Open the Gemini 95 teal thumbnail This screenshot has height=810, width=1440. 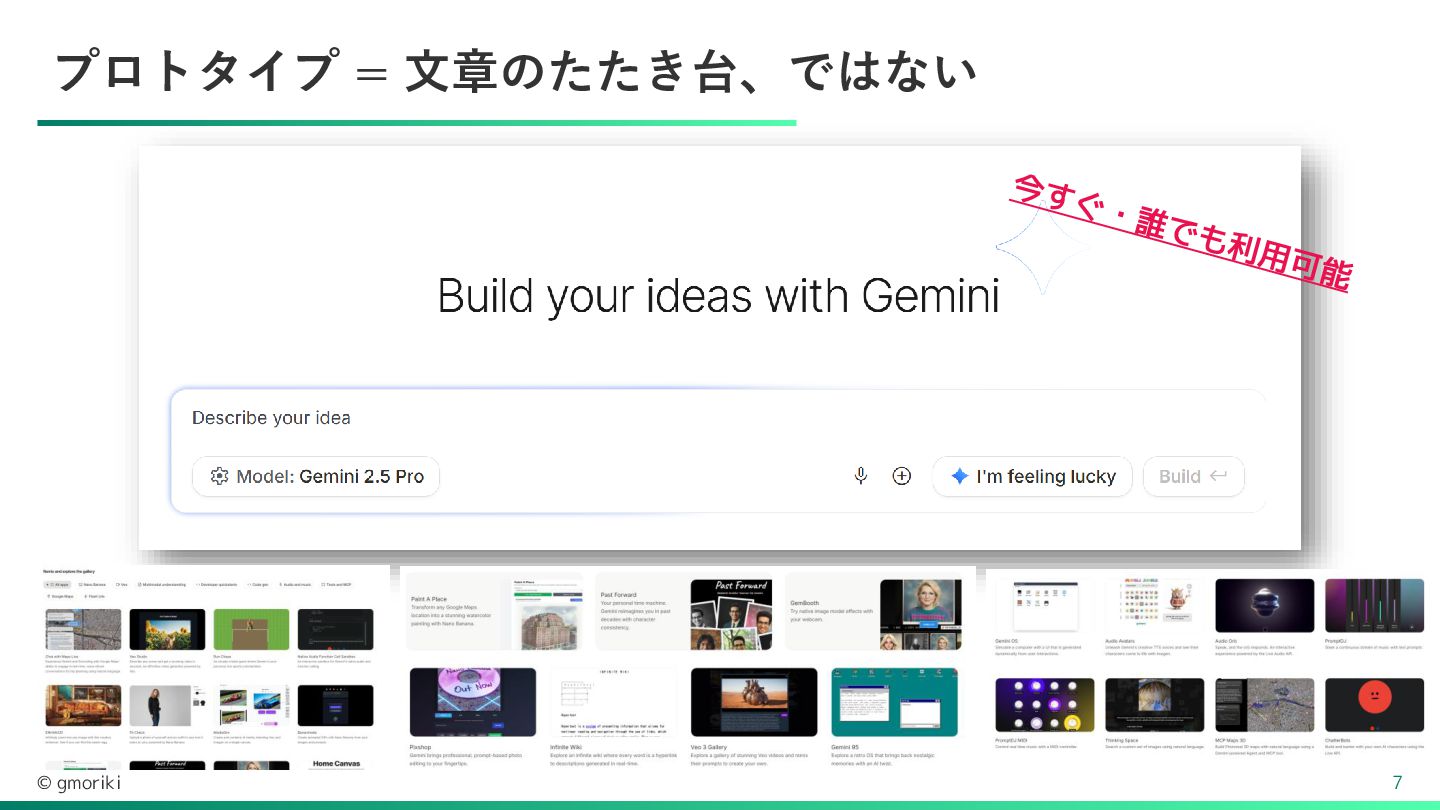pos(894,702)
